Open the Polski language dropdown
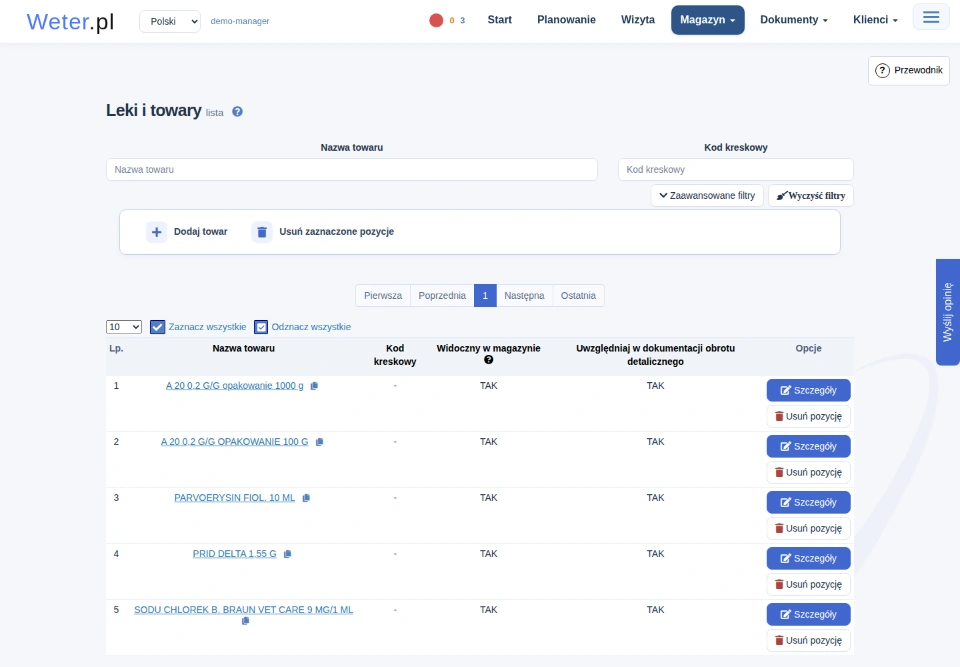Screen dimensions: 960x667 pos(170,21)
